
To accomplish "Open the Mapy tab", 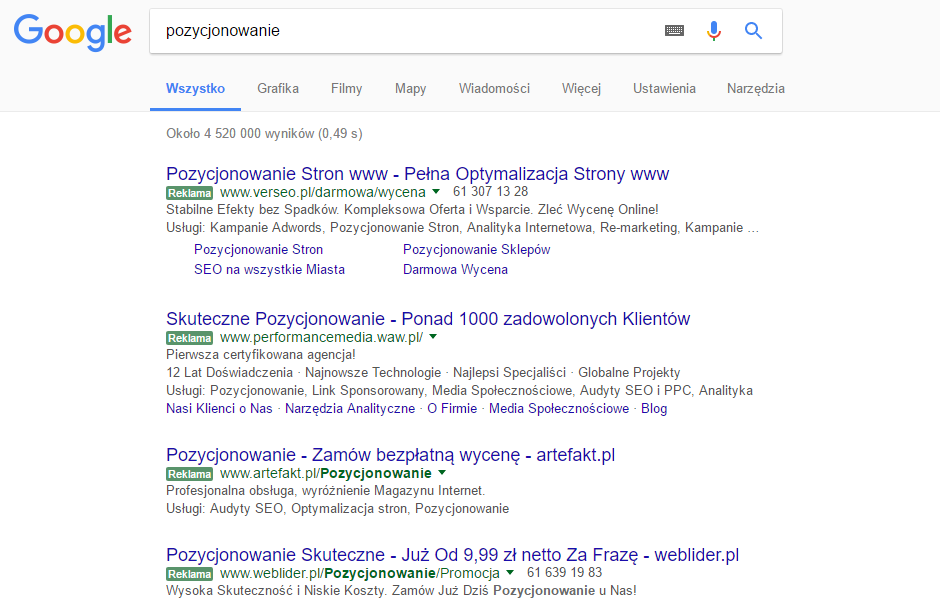I will click(410, 88).
